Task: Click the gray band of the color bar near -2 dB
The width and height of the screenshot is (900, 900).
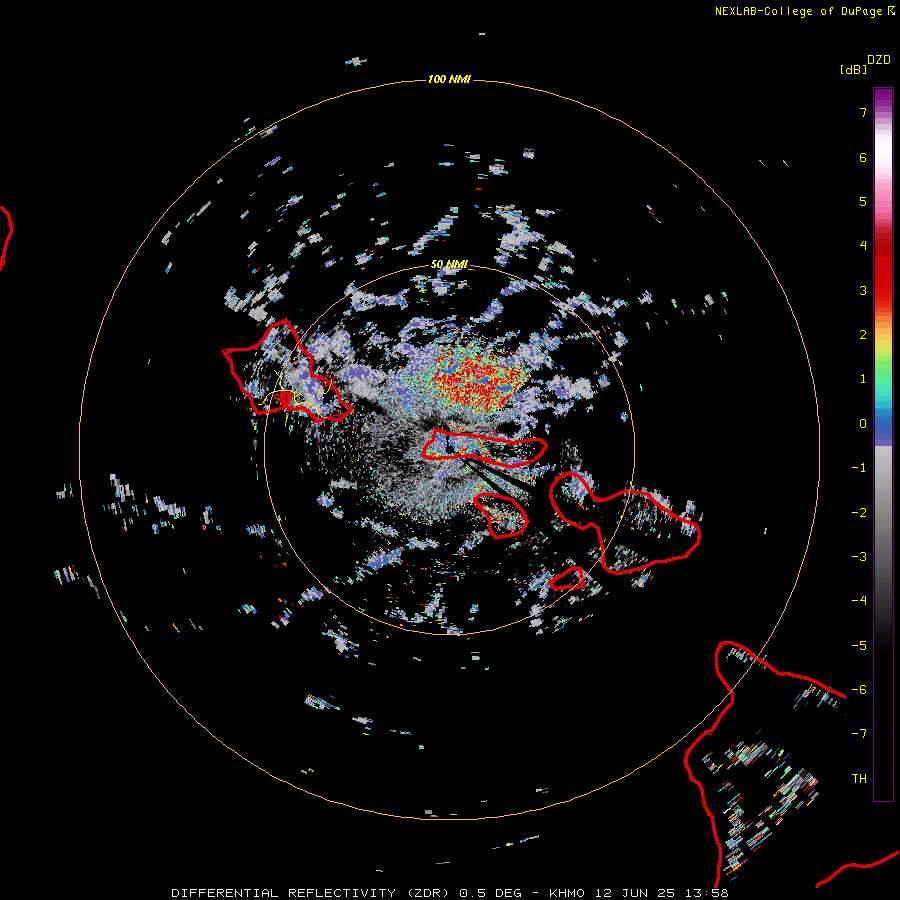Action: tap(883, 511)
